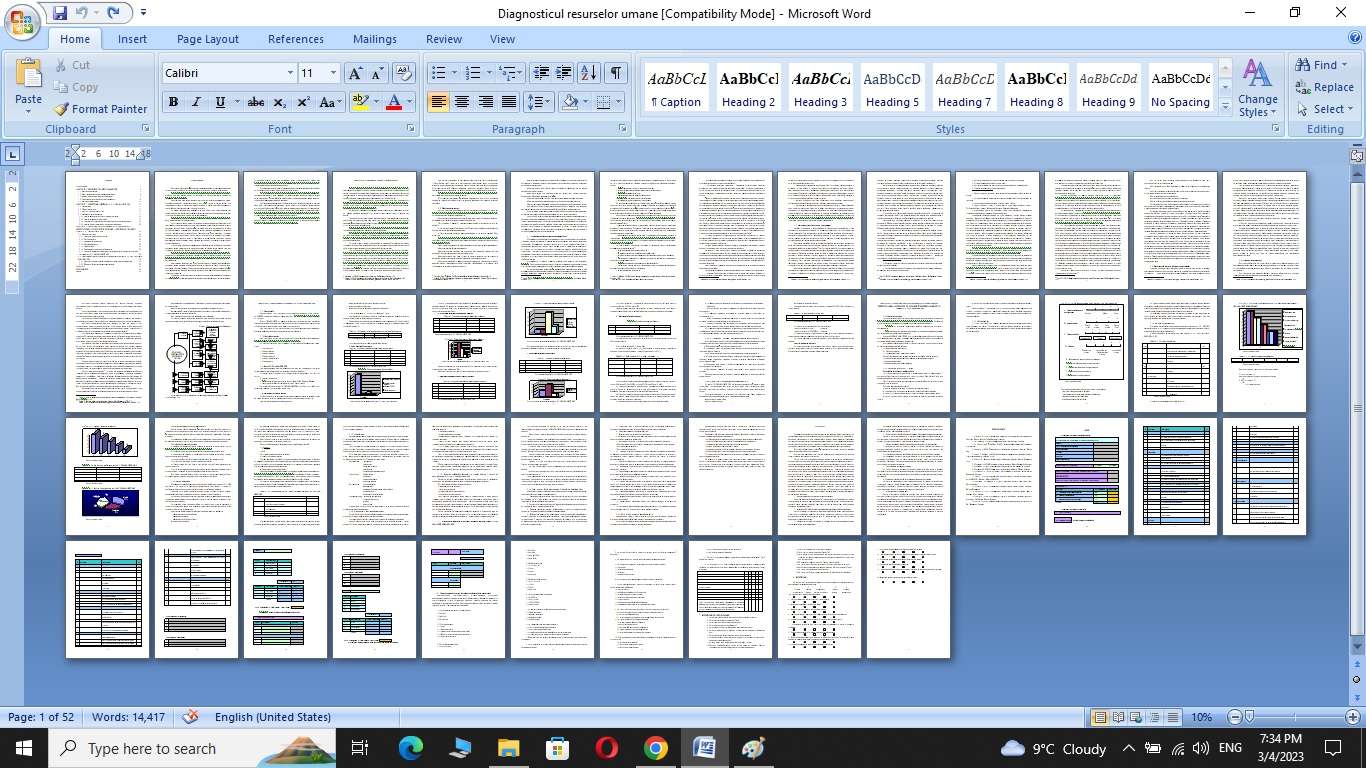Toggle Show/Hide paragraph marks

[616, 73]
